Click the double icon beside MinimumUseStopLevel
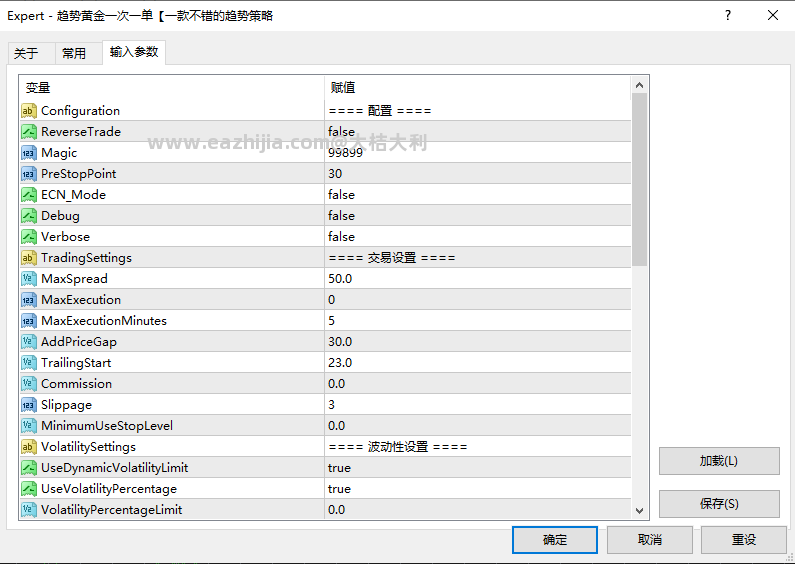Screen dimensions: 795x564 [29, 426]
